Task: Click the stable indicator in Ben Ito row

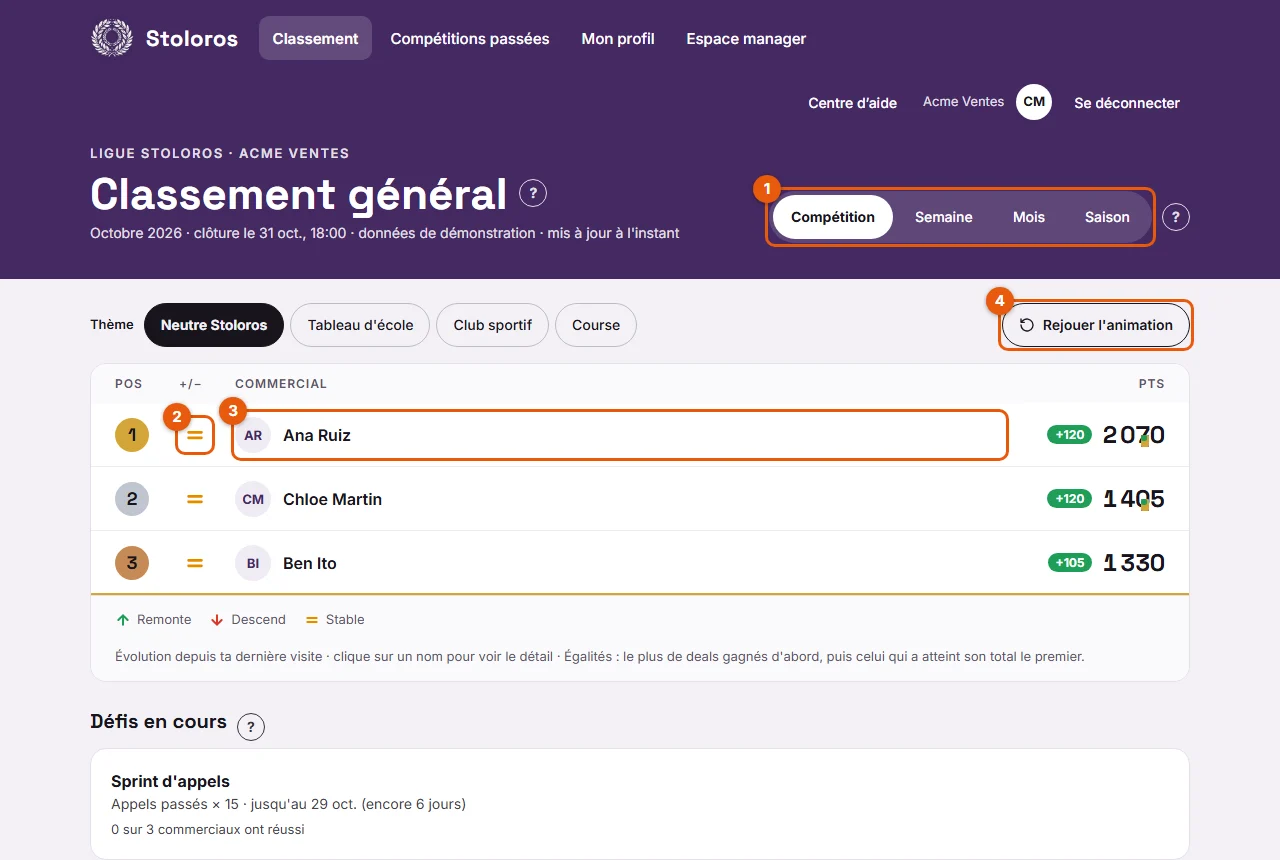Action: pos(195,563)
